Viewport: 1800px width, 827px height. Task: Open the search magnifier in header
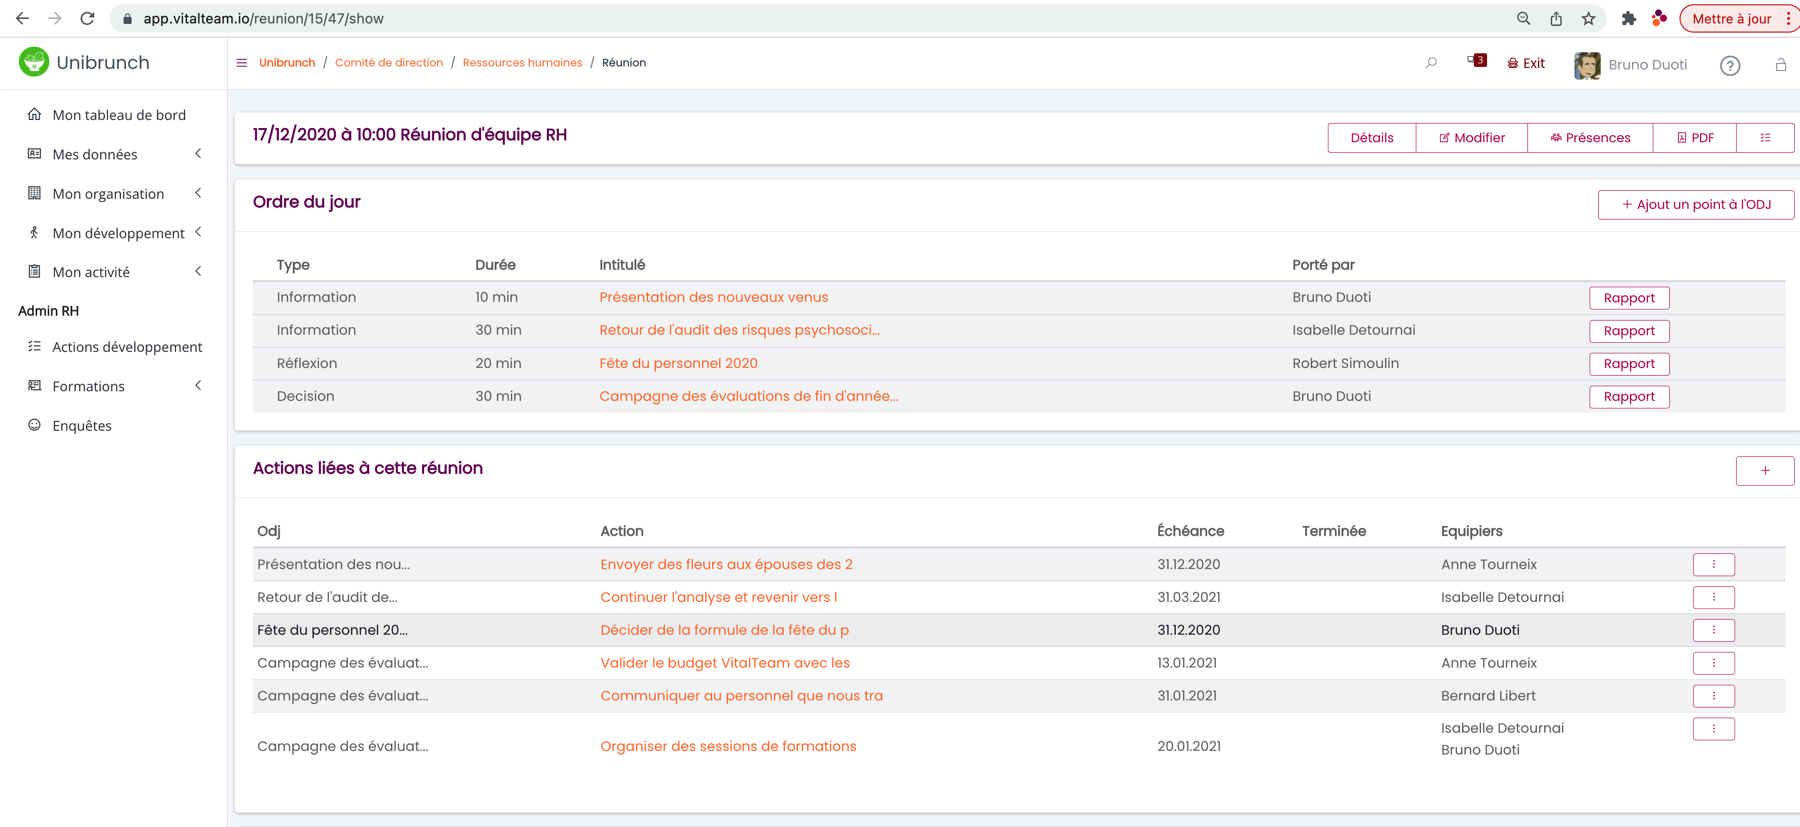pyautogui.click(x=1431, y=63)
